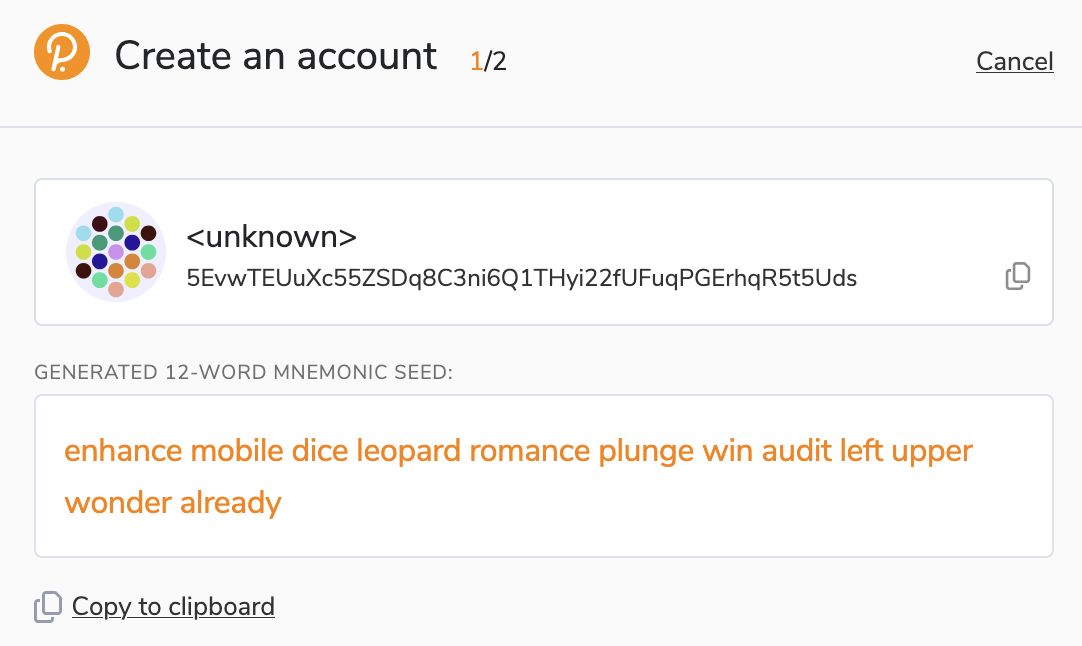
Task: Click the word 'upper' in the seed phrase
Action: [932, 453]
